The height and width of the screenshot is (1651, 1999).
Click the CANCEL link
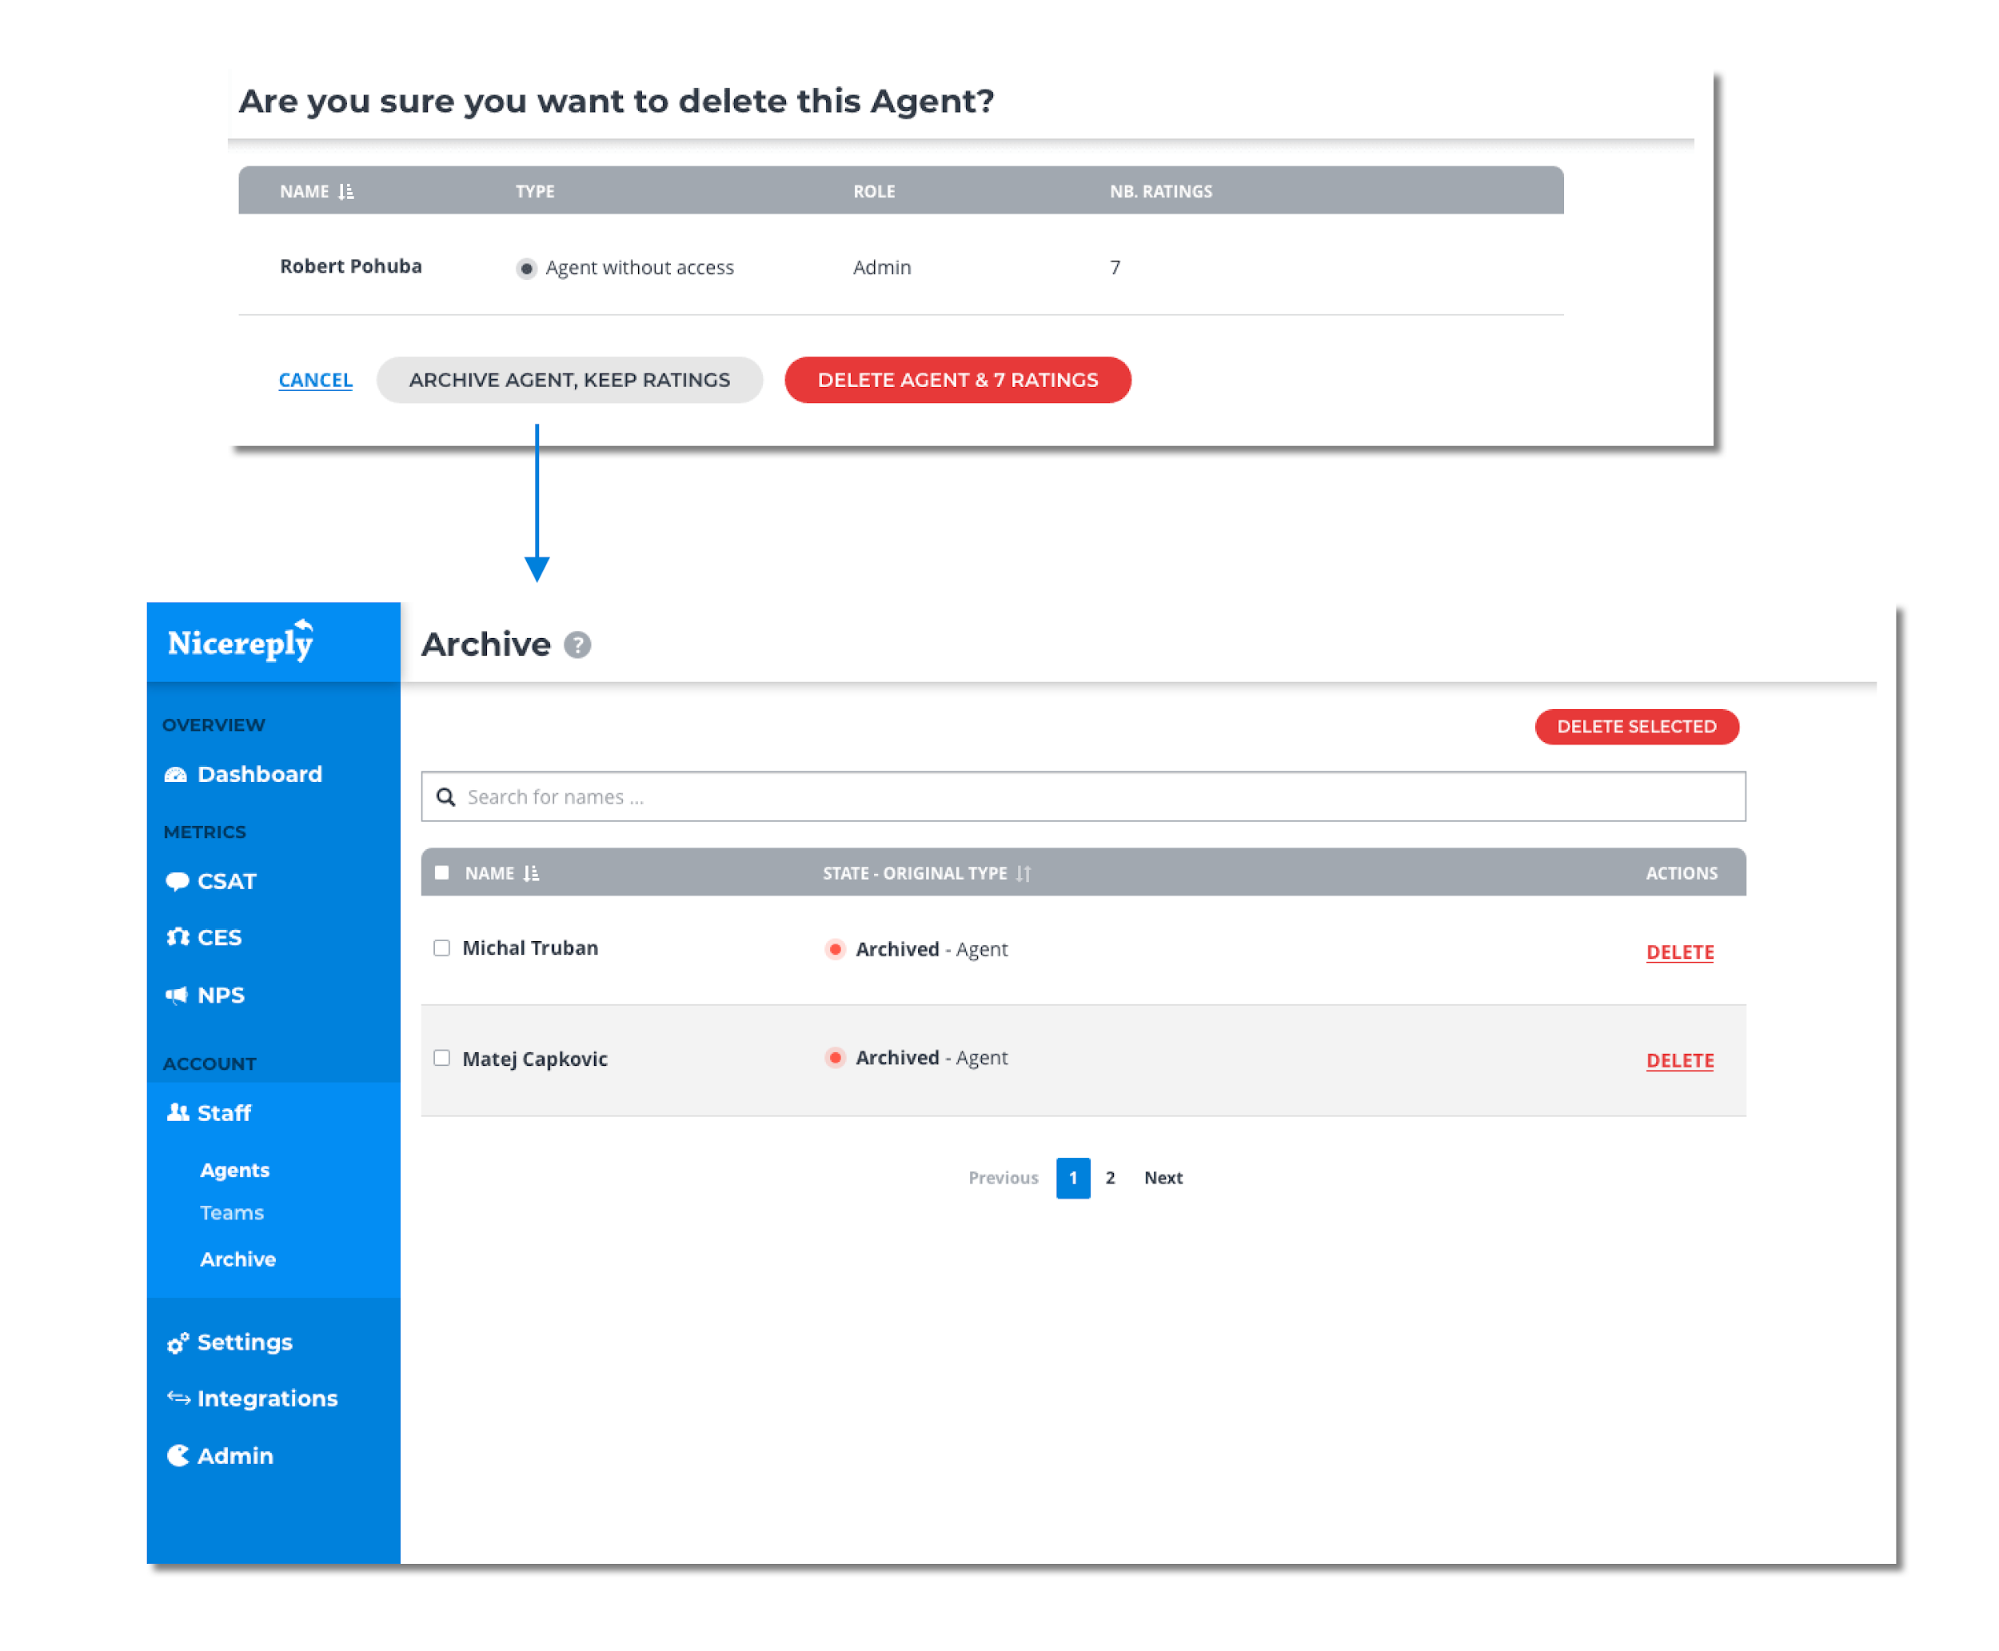[x=315, y=379]
